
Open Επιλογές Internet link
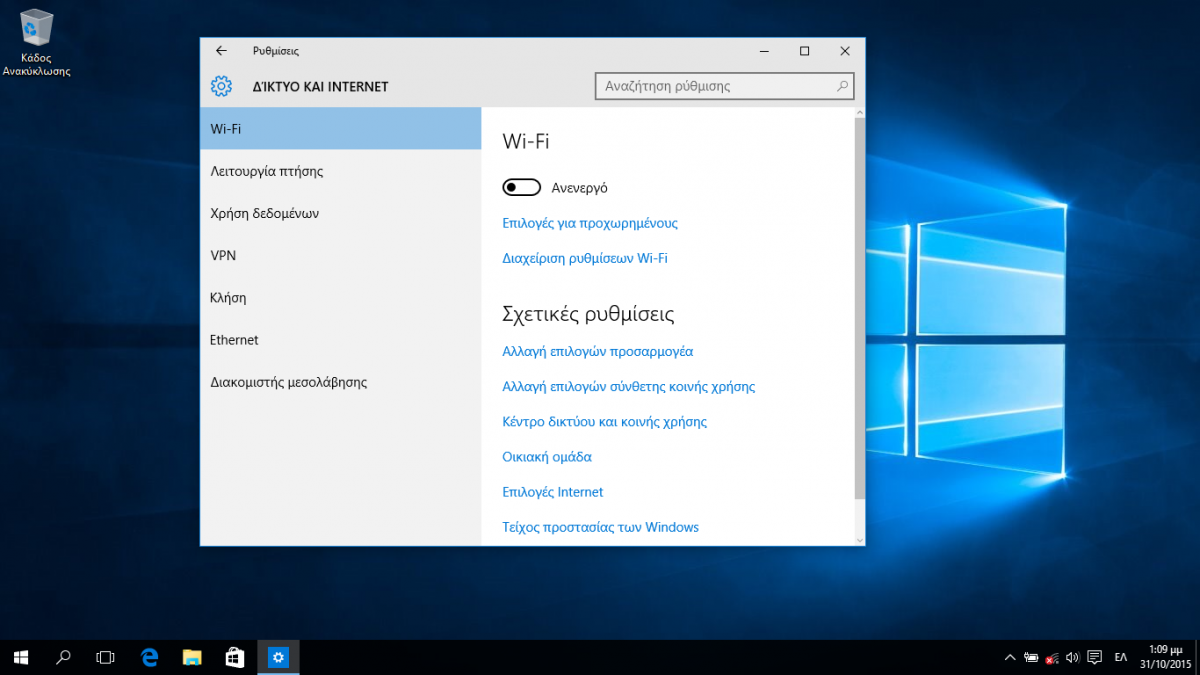(x=553, y=492)
